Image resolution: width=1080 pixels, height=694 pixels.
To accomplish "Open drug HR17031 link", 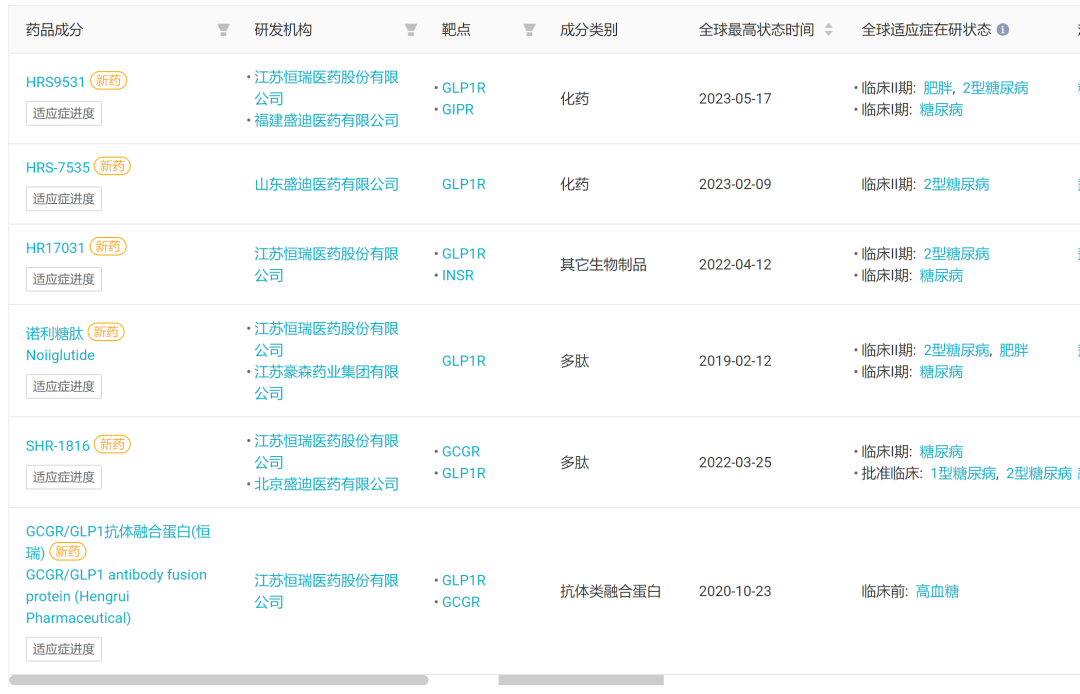I will (x=55, y=248).
